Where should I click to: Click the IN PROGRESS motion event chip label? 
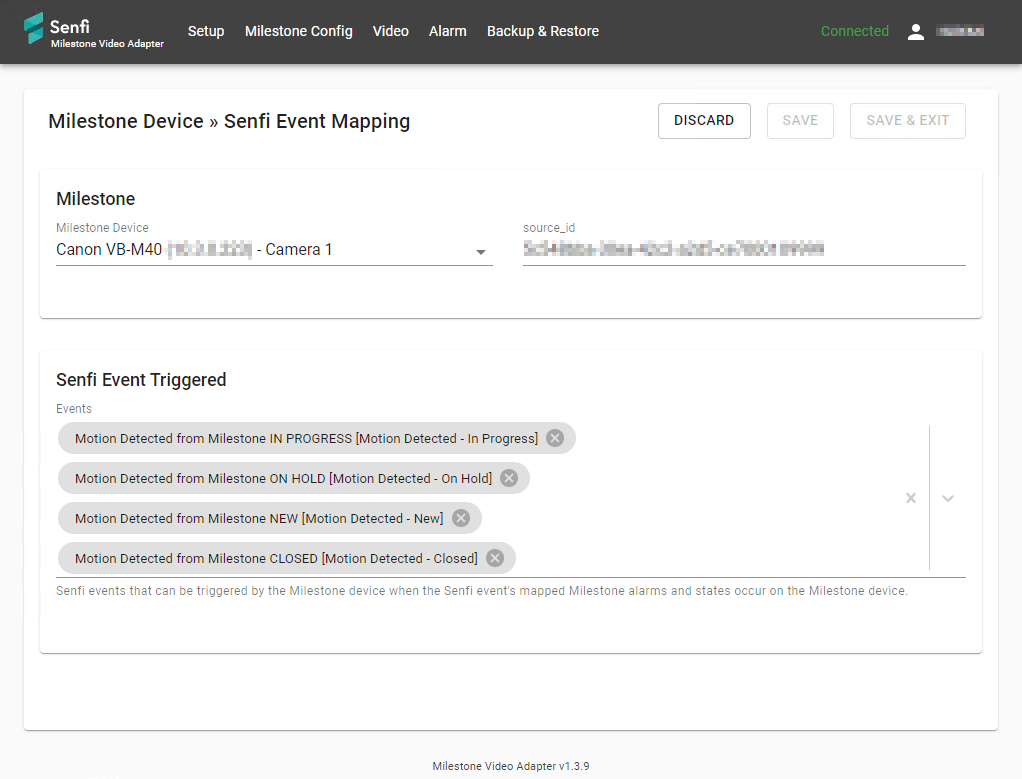tap(306, 438)
